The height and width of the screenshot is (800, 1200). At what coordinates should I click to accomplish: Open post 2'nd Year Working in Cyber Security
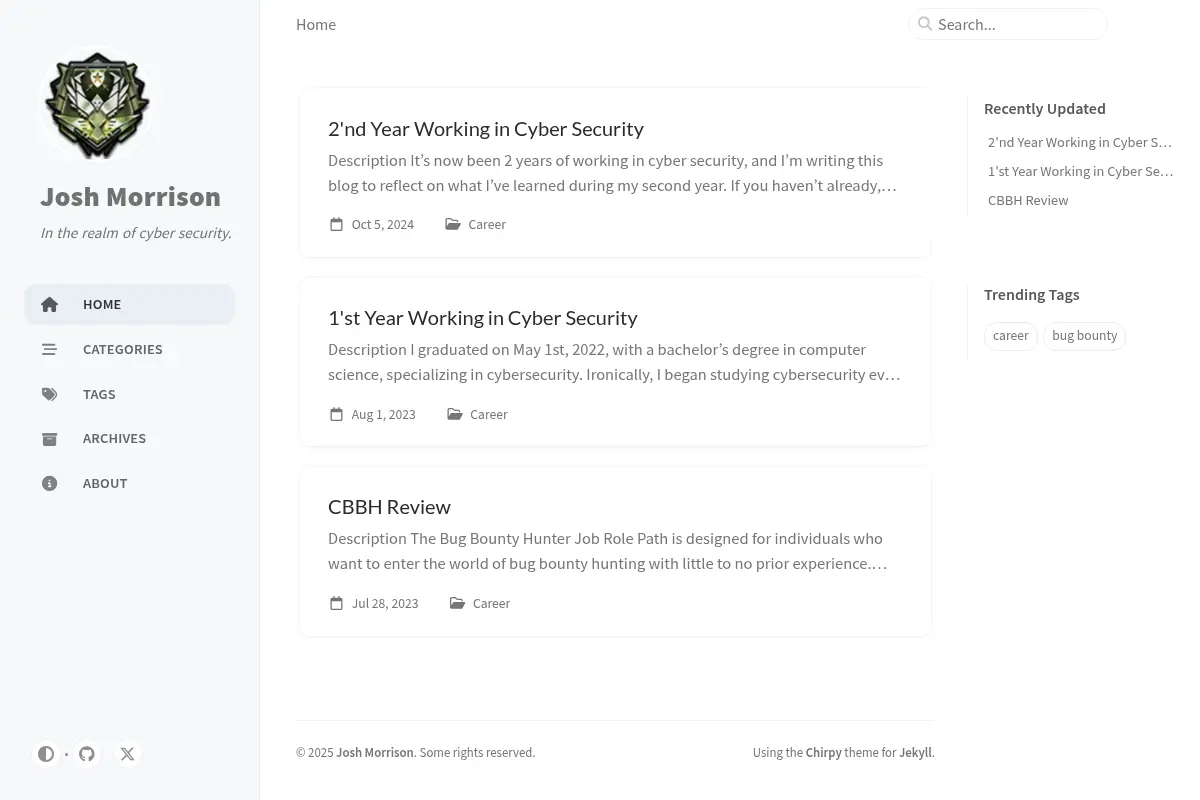point(486,128)
